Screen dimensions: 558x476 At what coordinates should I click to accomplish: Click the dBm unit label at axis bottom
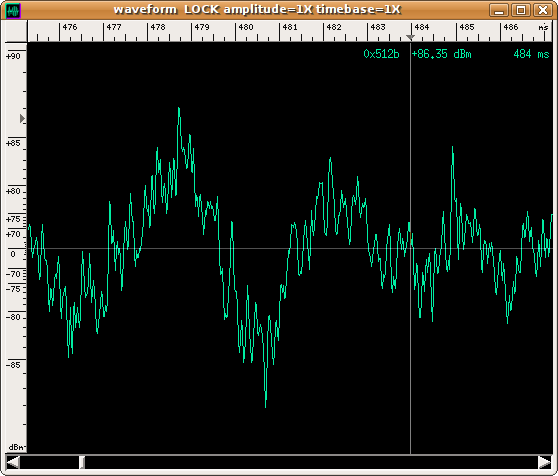(17, 447)
